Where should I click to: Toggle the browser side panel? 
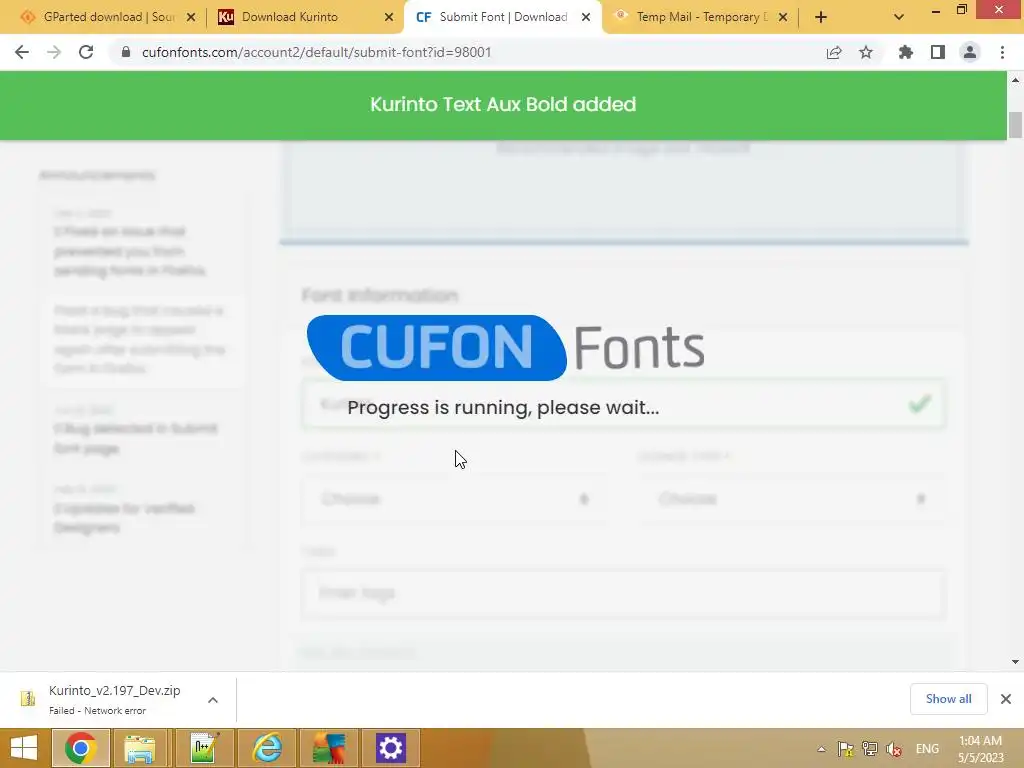click(938, 52)
